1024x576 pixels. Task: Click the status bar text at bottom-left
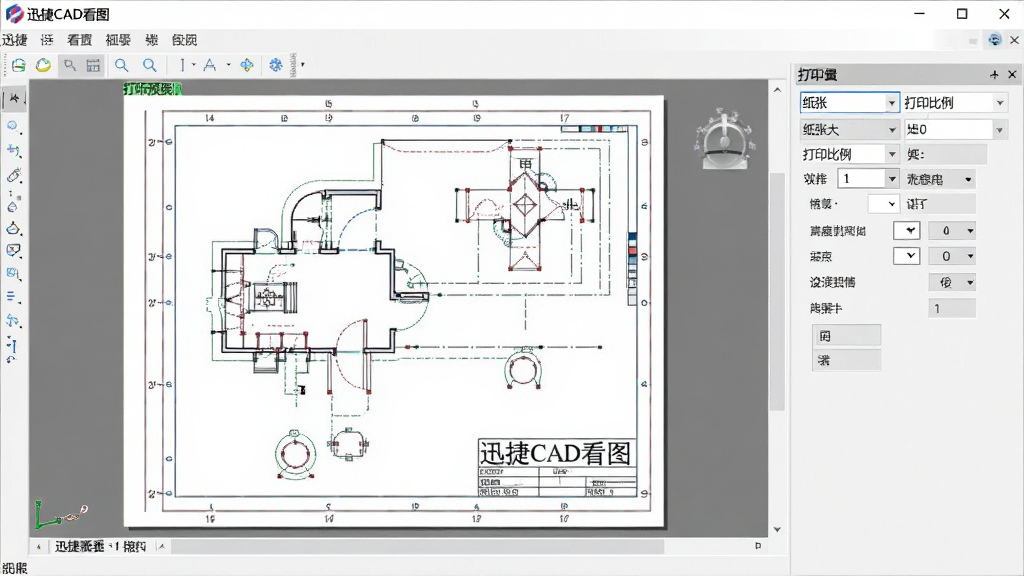14,568
